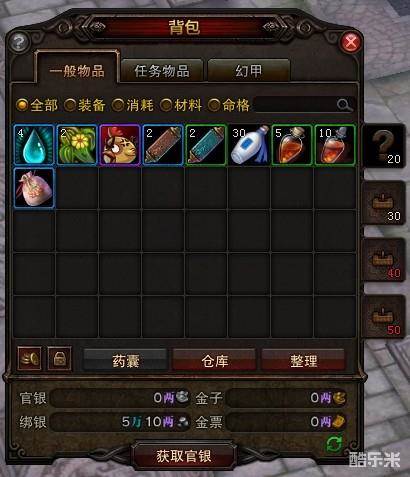Image resolution: width=410 pixels, height=477 pixels.
Task: Select the pink pouch bag item
Action: click(x=34, y=188)
